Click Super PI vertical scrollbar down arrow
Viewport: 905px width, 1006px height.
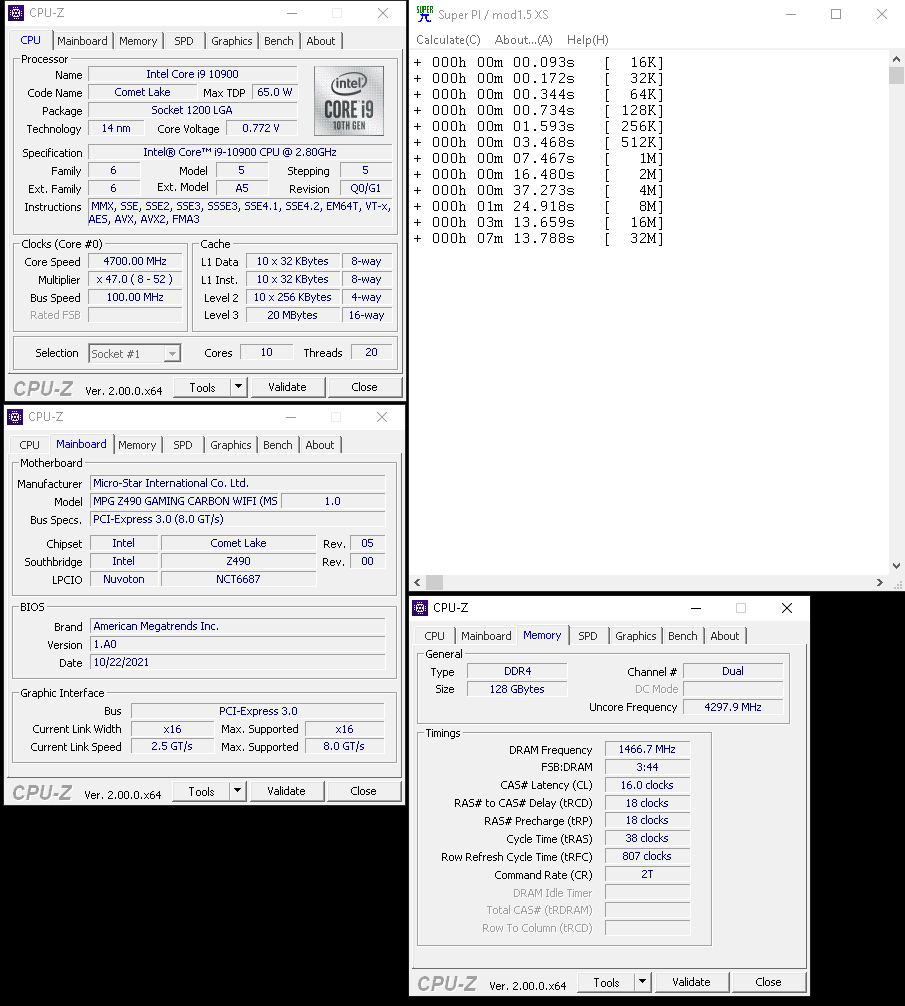(896, 566)
